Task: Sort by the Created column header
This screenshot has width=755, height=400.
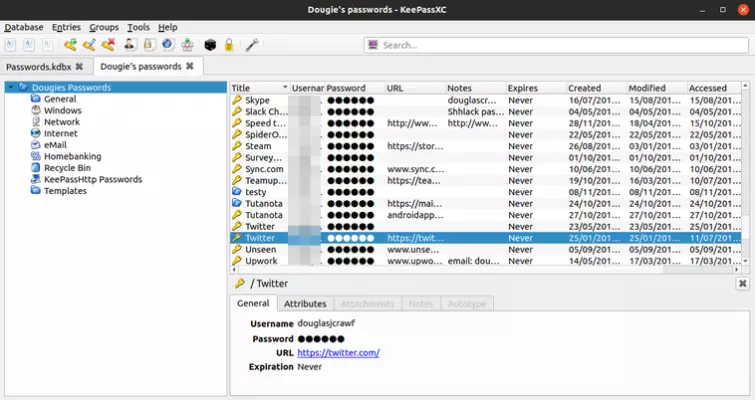Action: click(x=596, y=88)
